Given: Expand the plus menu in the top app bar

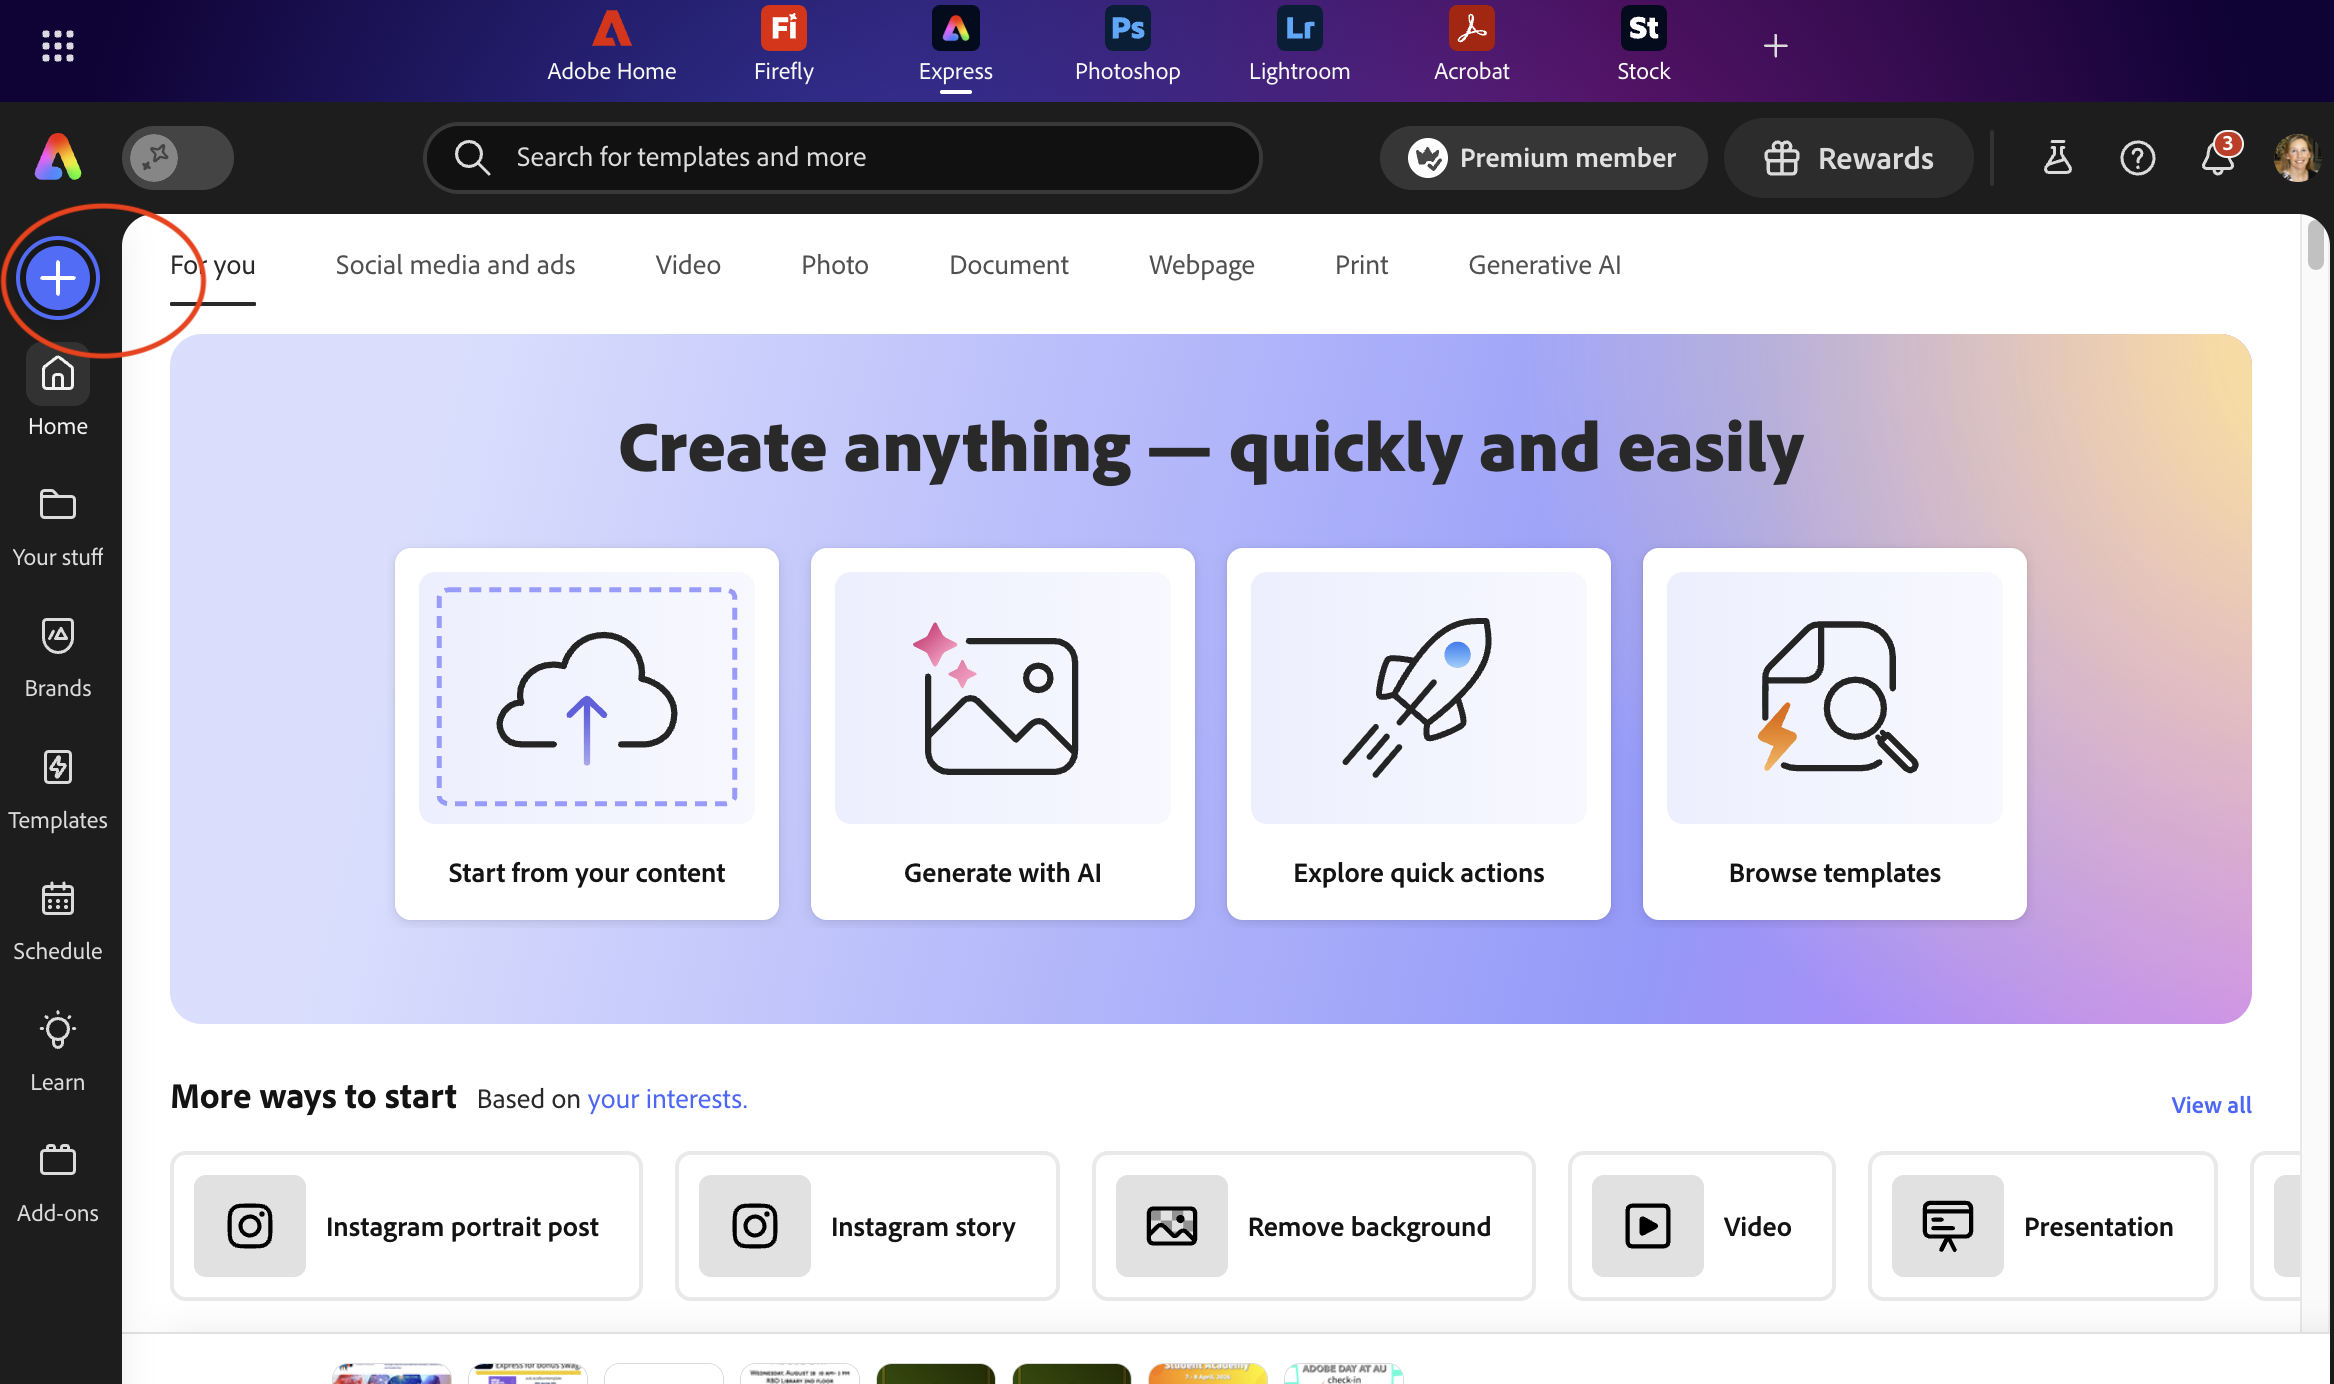Looking at the screenshot, I should click(x=1776, y=45).
